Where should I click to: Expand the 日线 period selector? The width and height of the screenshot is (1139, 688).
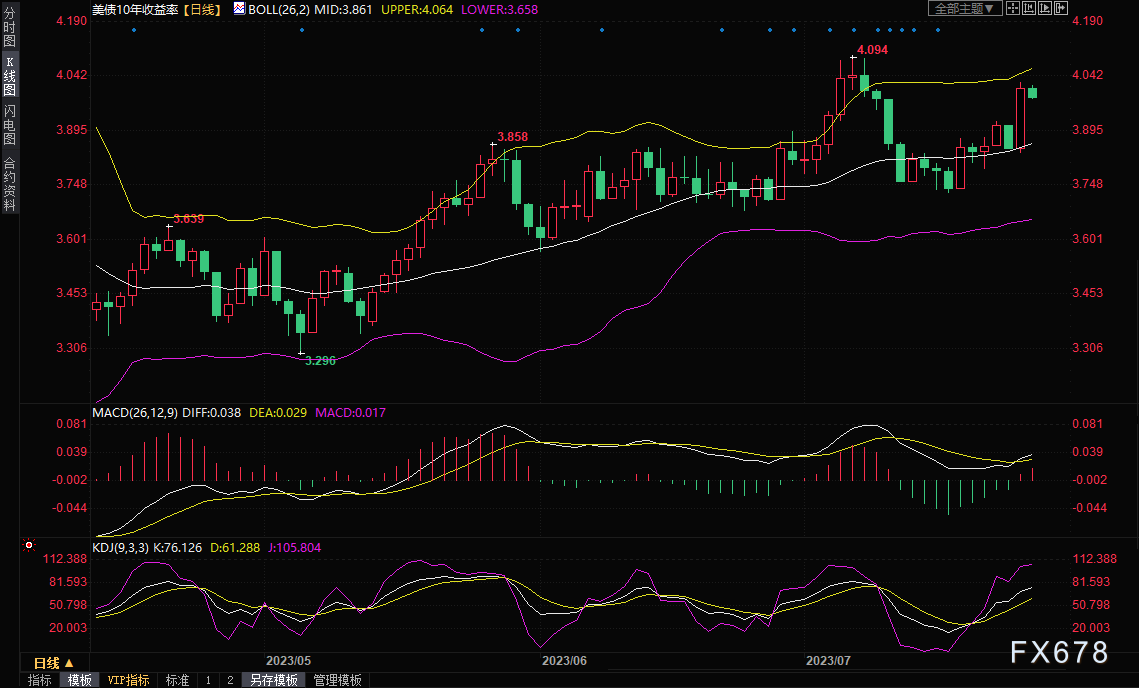pyautogui.click(x=53, y=663)
